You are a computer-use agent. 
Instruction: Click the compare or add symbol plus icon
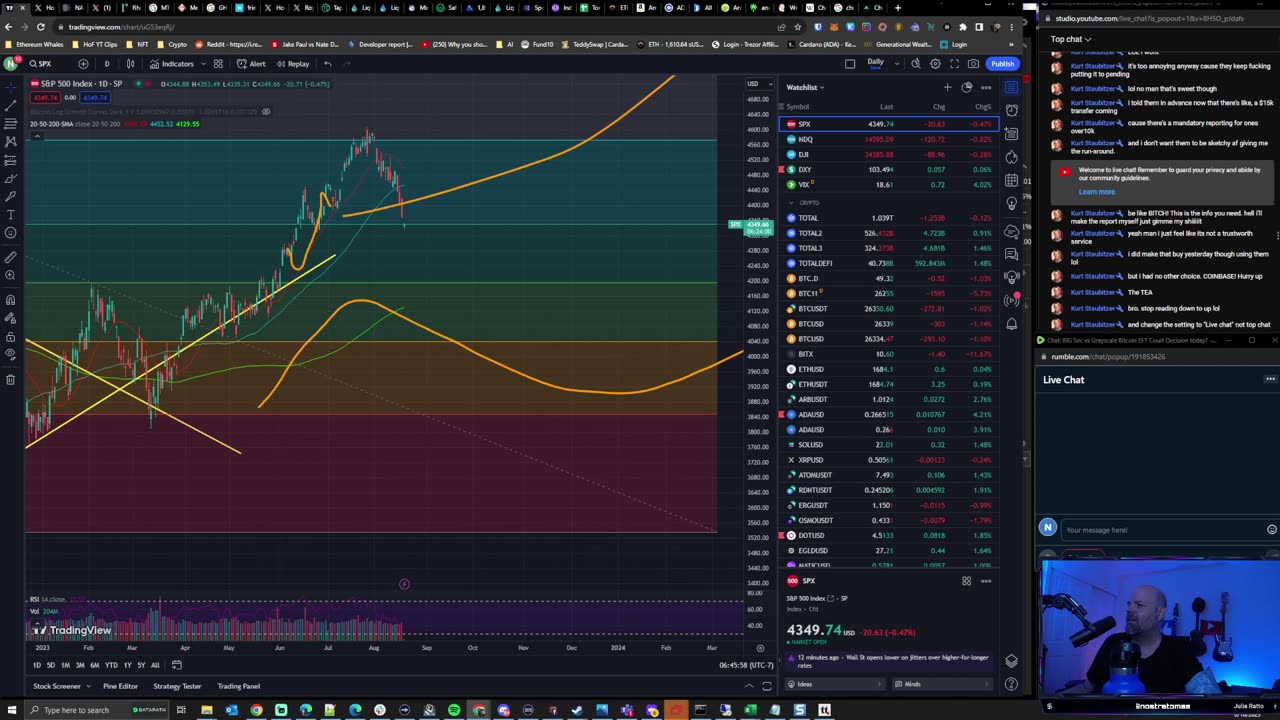83,64
